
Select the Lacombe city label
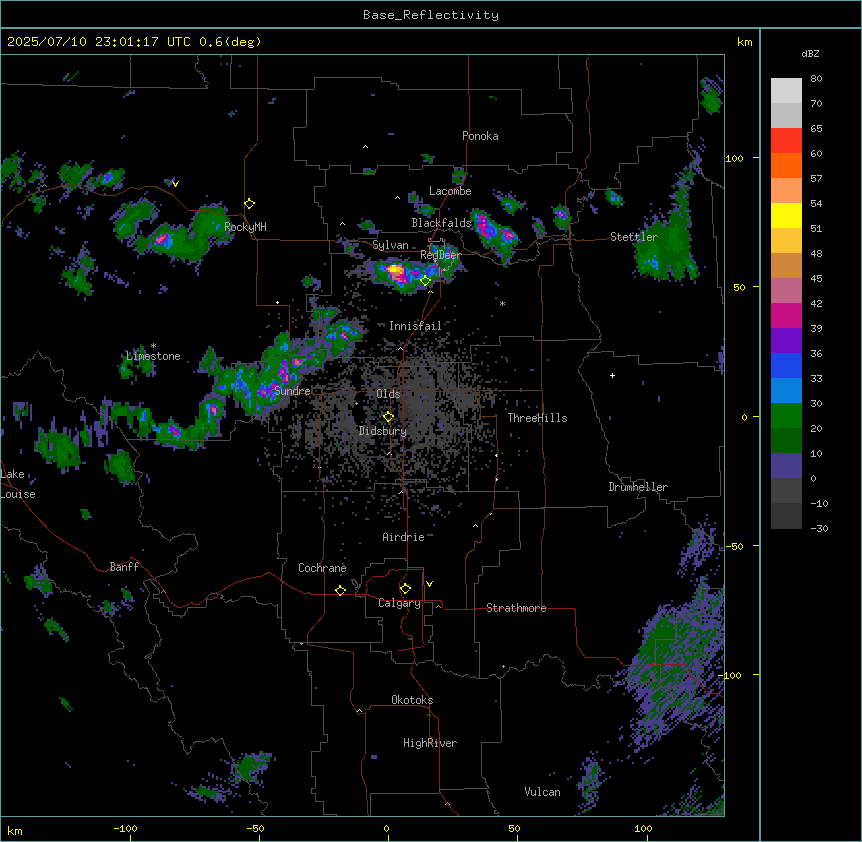450,191
